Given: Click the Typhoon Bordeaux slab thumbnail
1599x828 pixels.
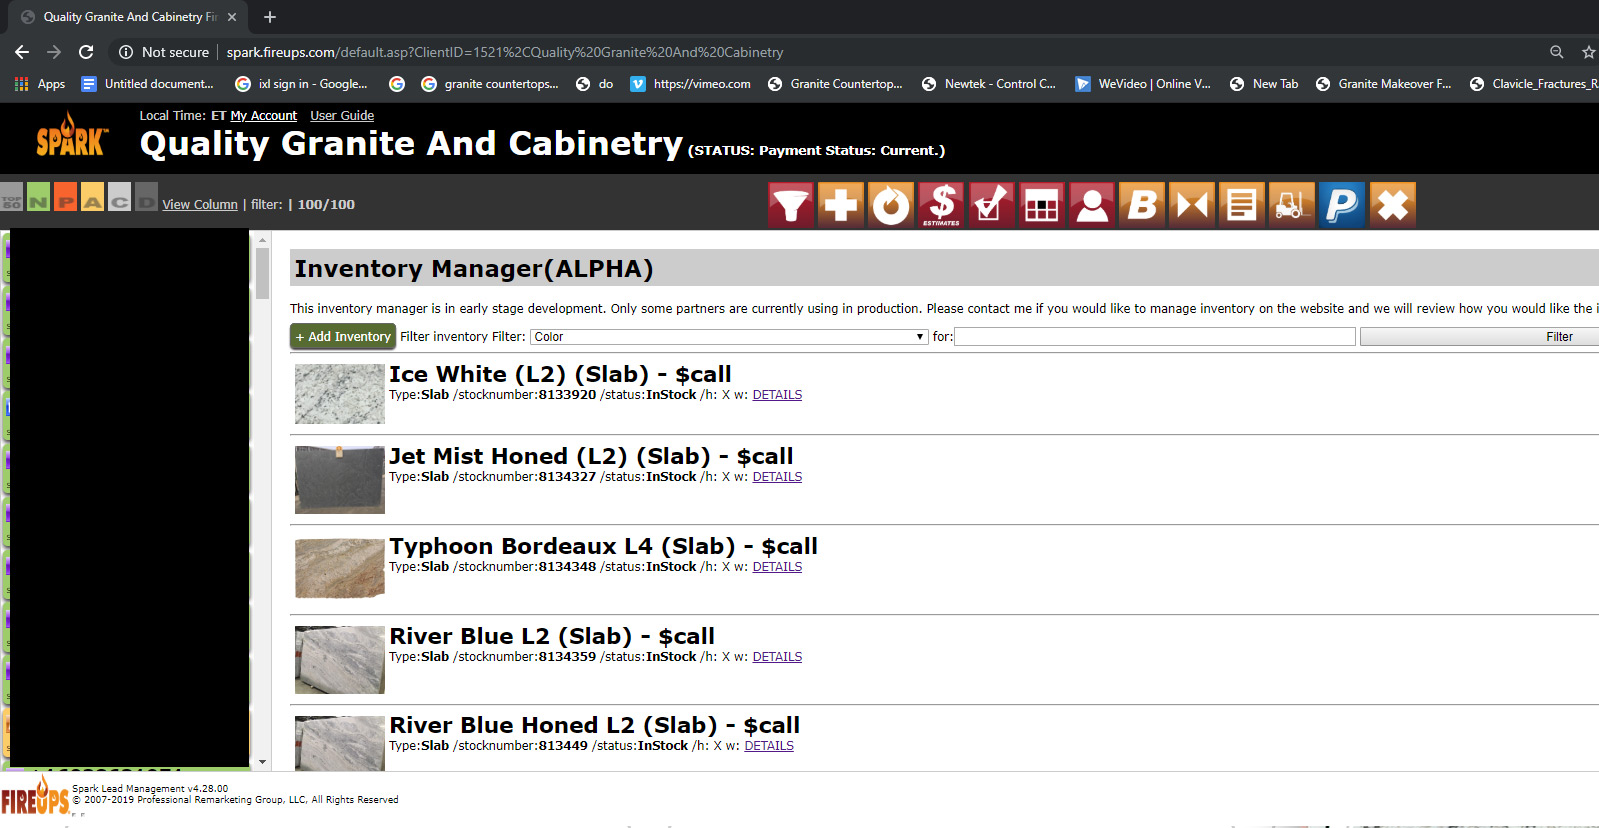Looking at the screenshot, I should (x=340, y=567).
